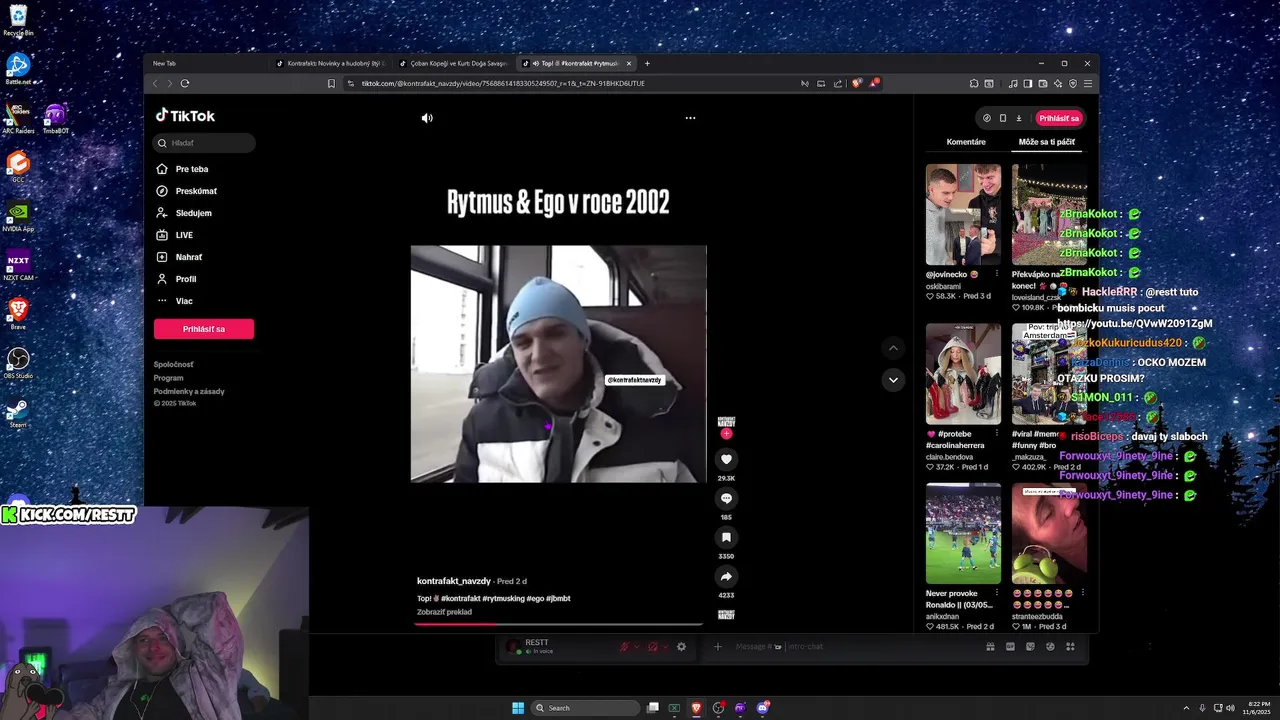Click Discord's plus attachment button
This screenshot has width=1280, height=720.
[x=717, y=647]
